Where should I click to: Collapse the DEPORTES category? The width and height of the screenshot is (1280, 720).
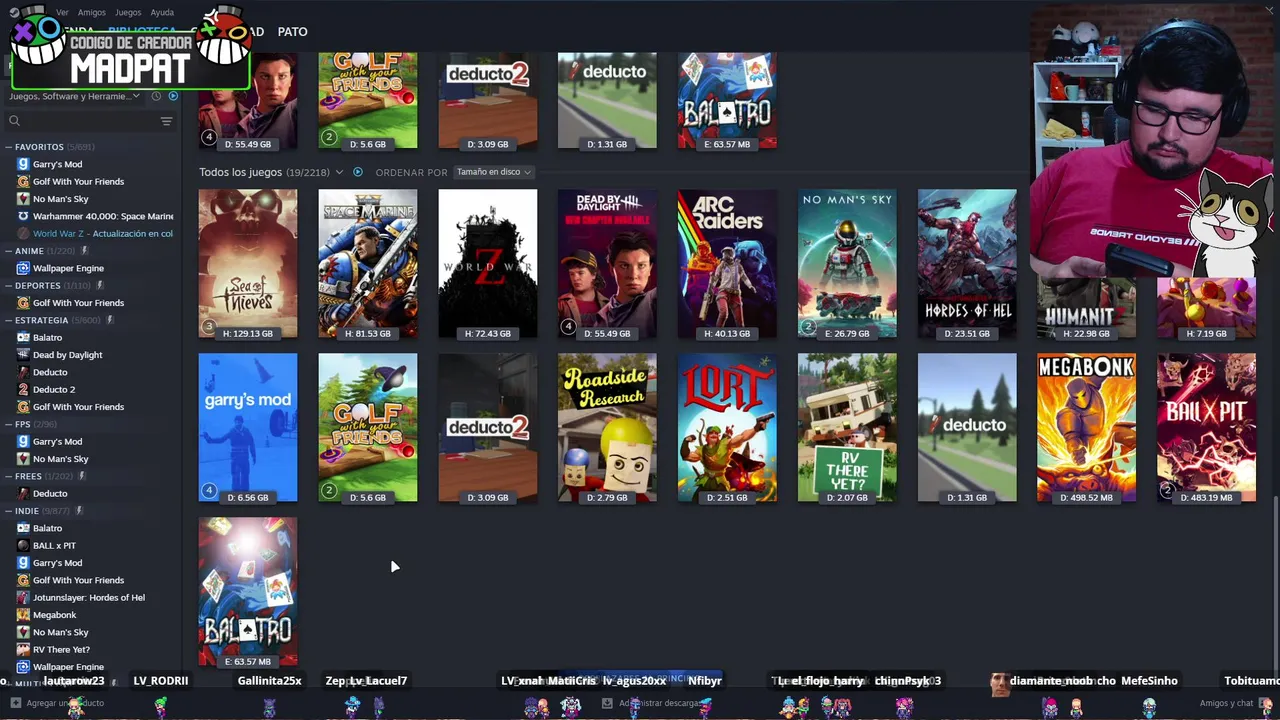click(x=9, y=285)
